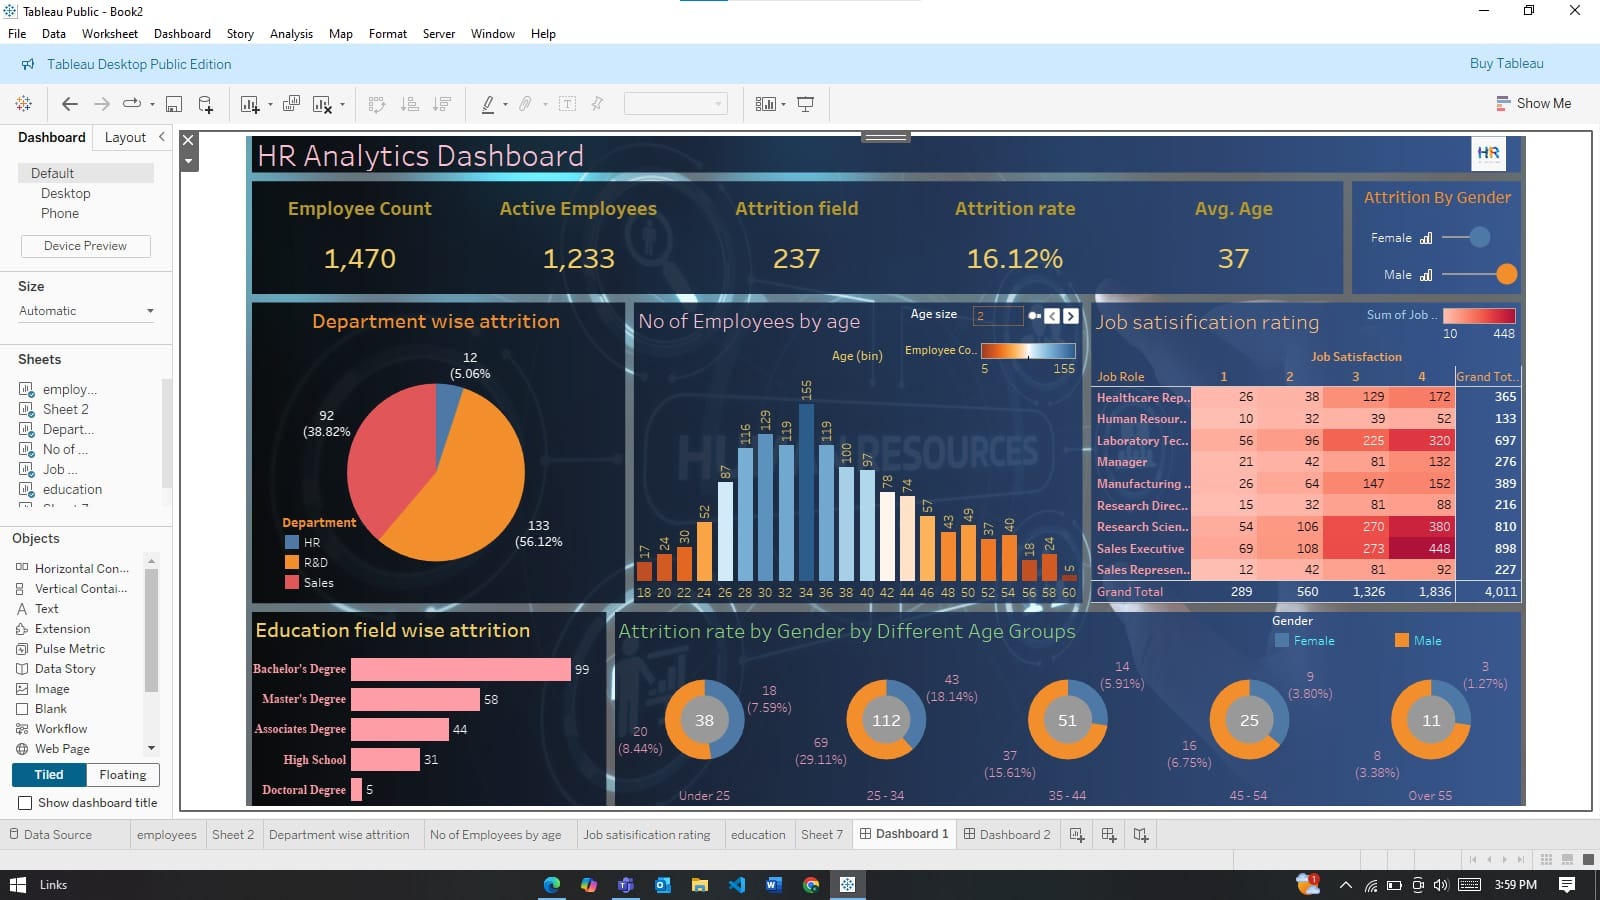The height and width of the screenshot is (900, 1600).
Task: Click new worksheet icon in bottom tabs
Action: [x=1077, y=835]
